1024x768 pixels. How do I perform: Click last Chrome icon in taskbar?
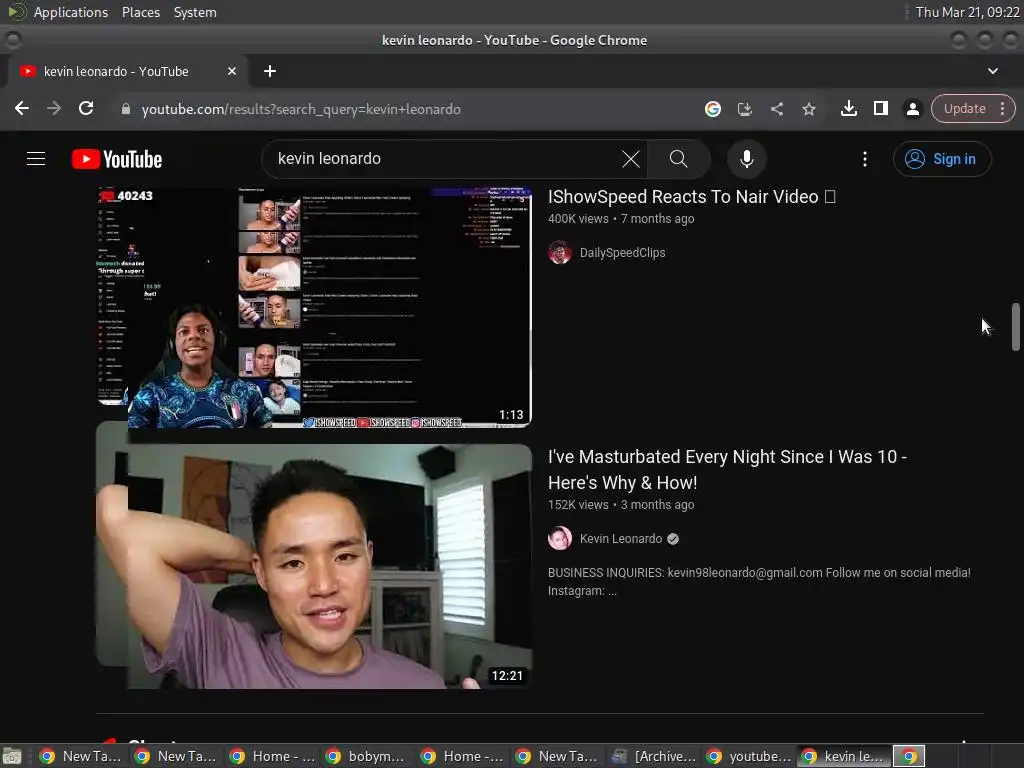909,756
